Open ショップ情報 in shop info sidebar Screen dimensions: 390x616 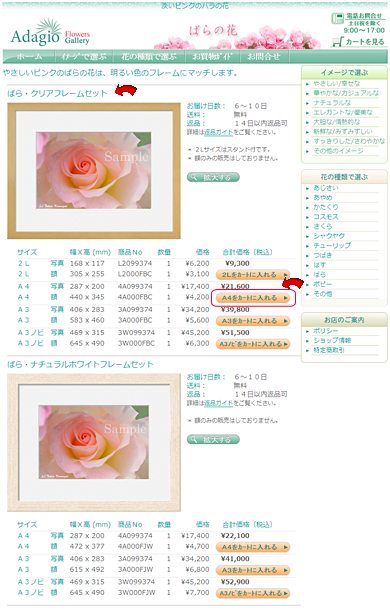pos(332,341)
